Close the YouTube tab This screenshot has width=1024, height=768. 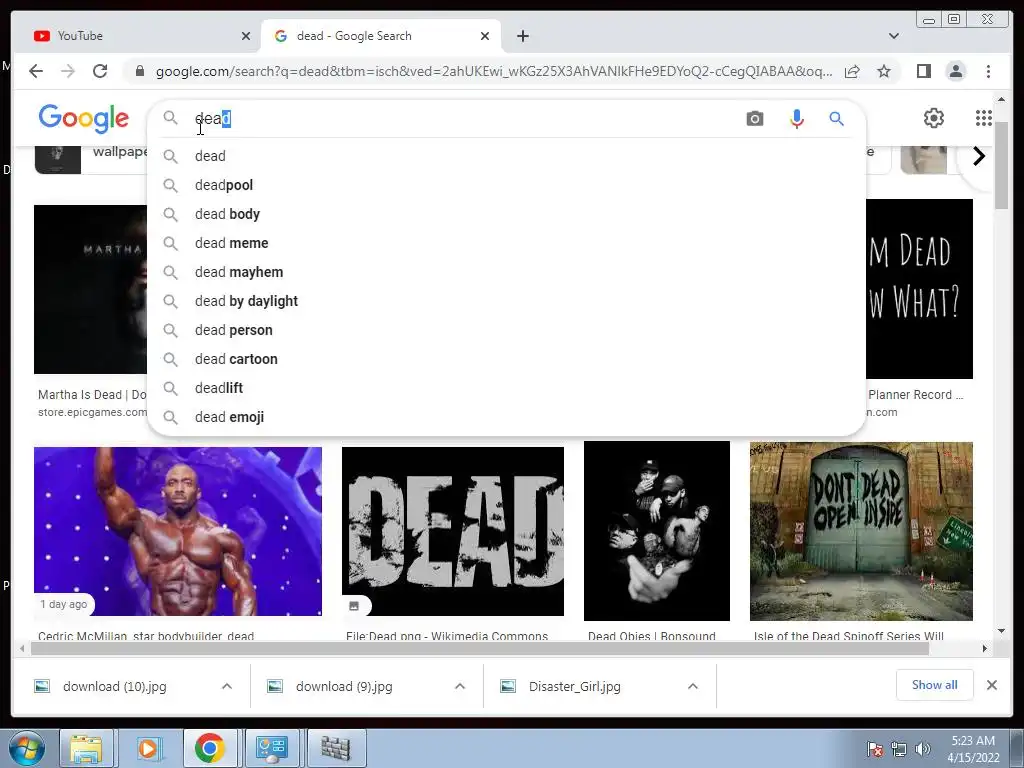(x=246, y=36)
